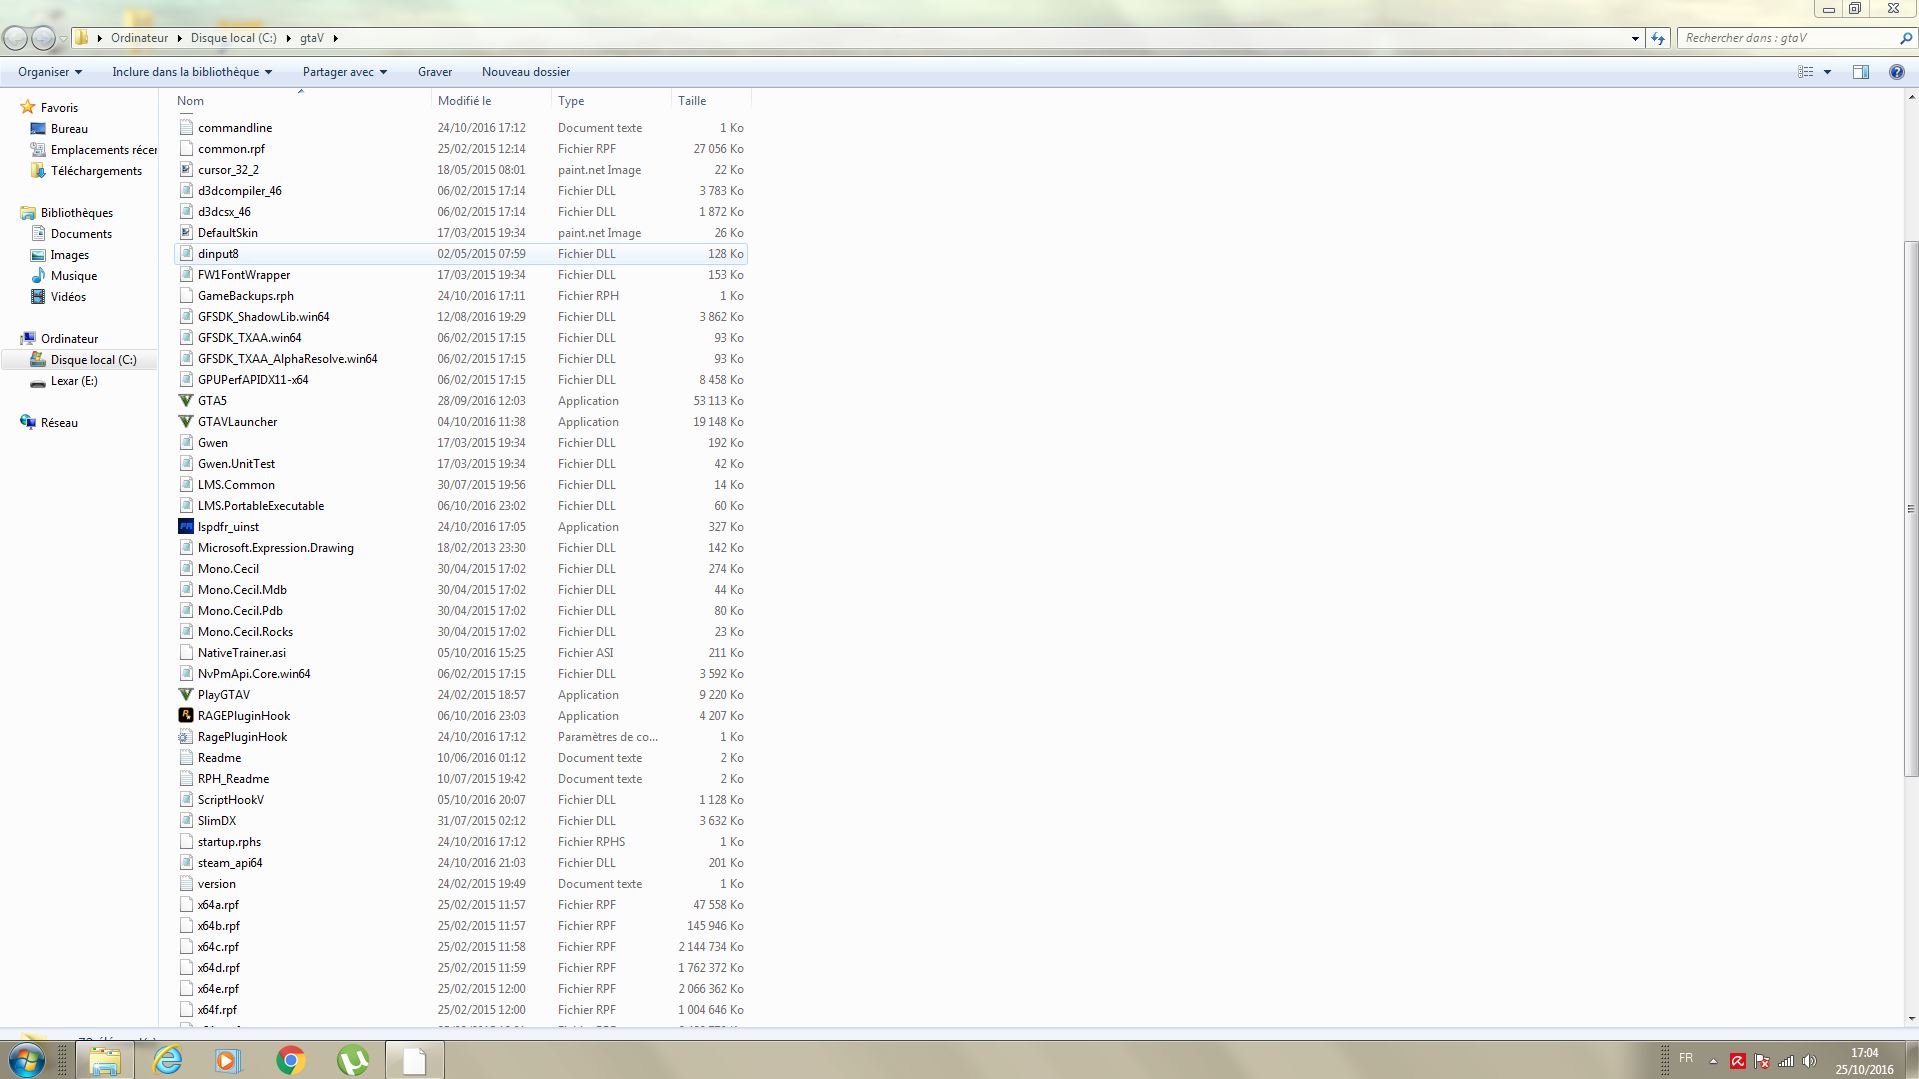This screenshot has width=1919, height=1079.
Task: Click the volume icon in the system tray
Action: [1810, 1061]
